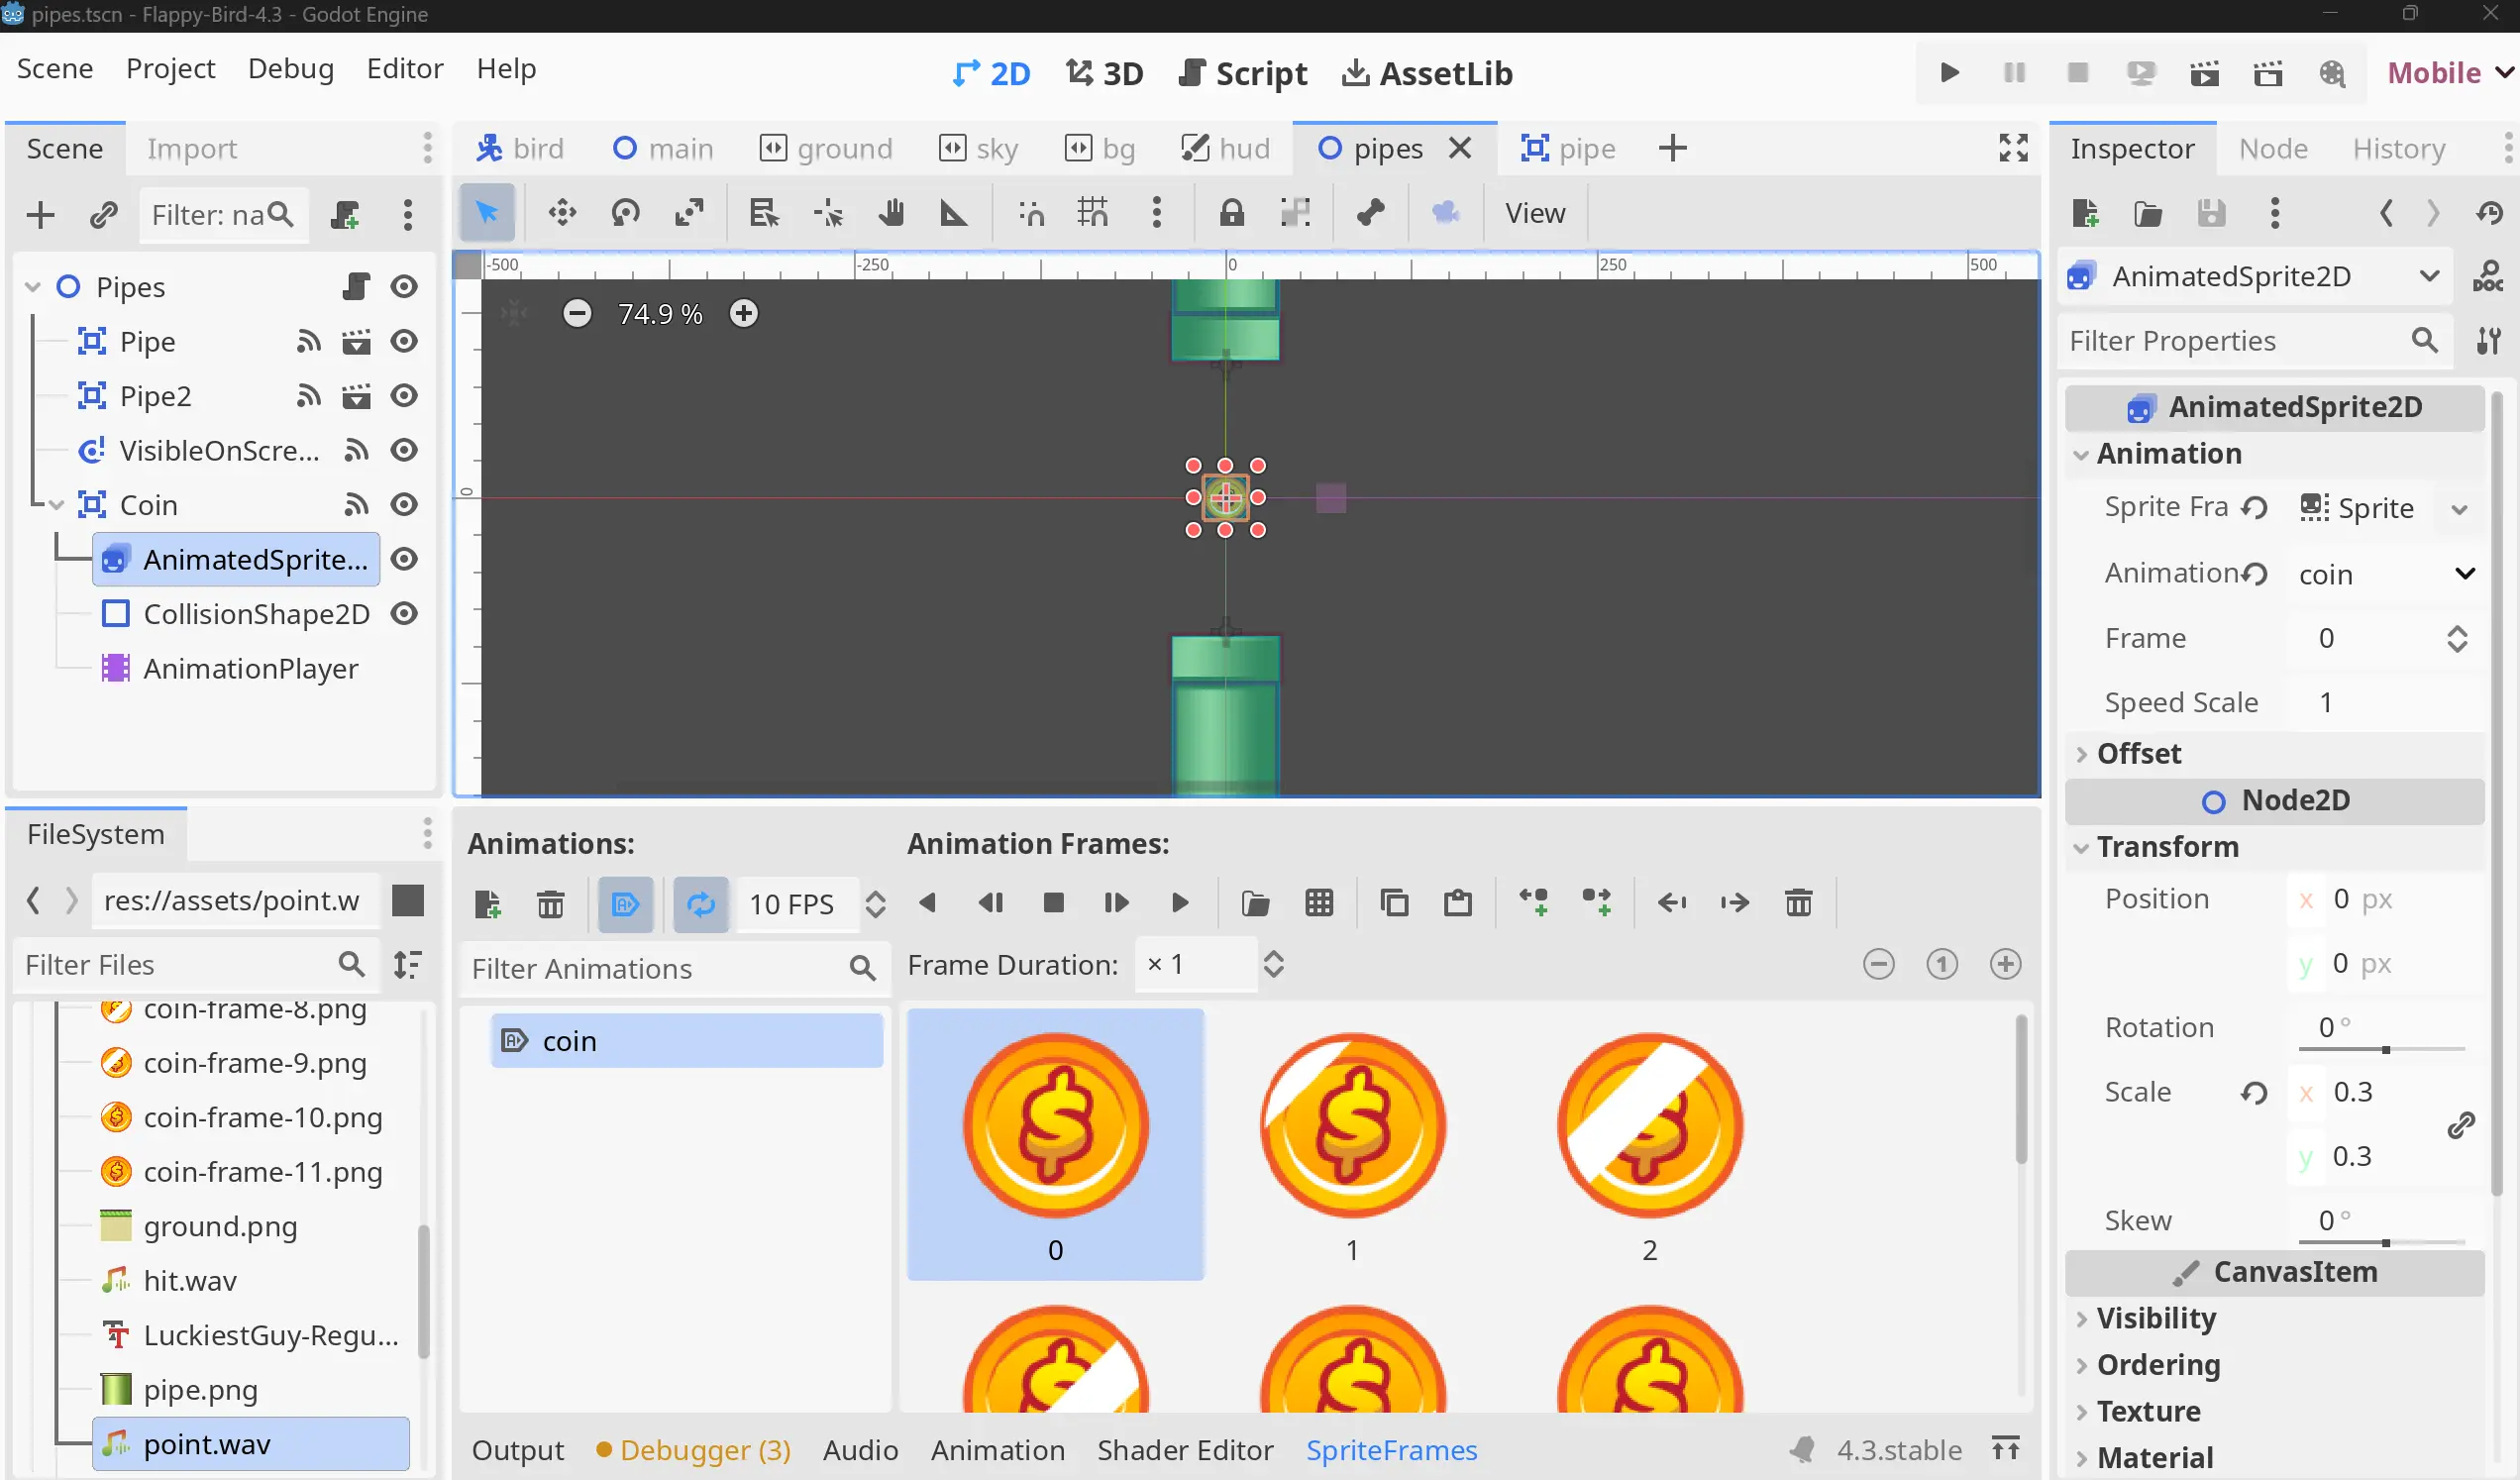Screen dimensions: 2520x1480
Task: Insert empty frame after selected
Action: tap(1597, 904)
